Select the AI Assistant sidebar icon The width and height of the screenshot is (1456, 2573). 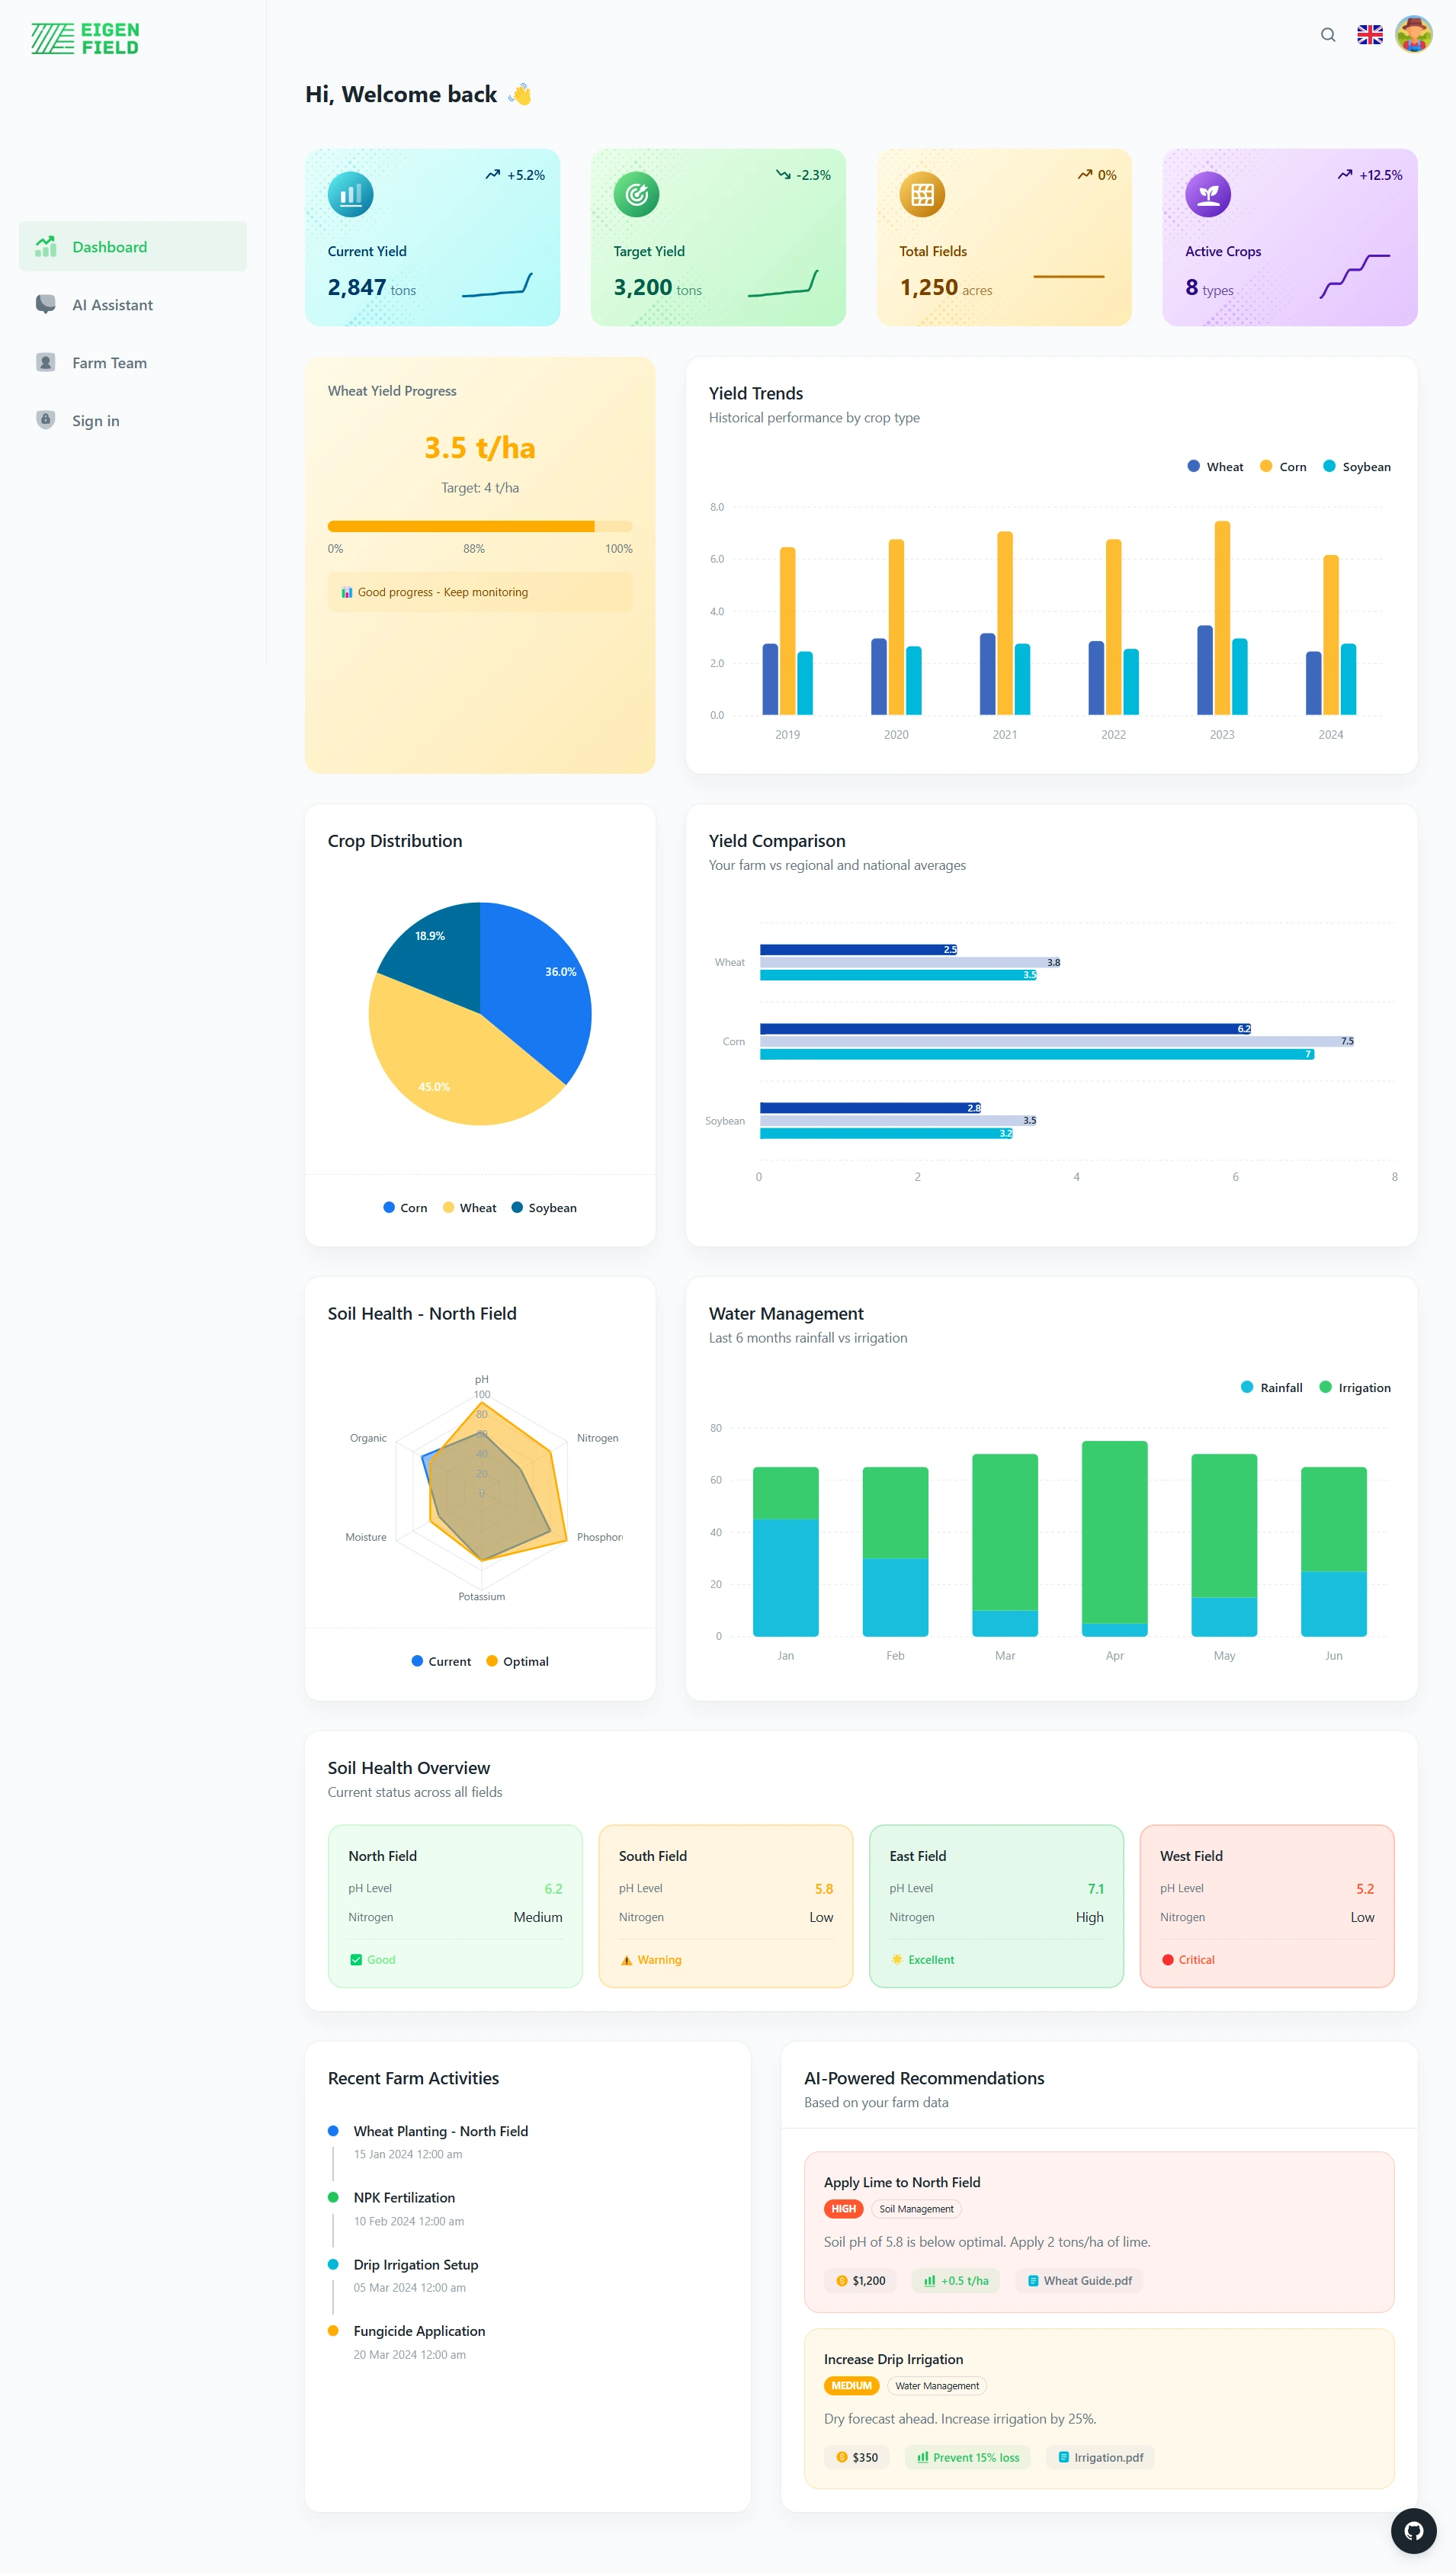click(x=46, y=304)
